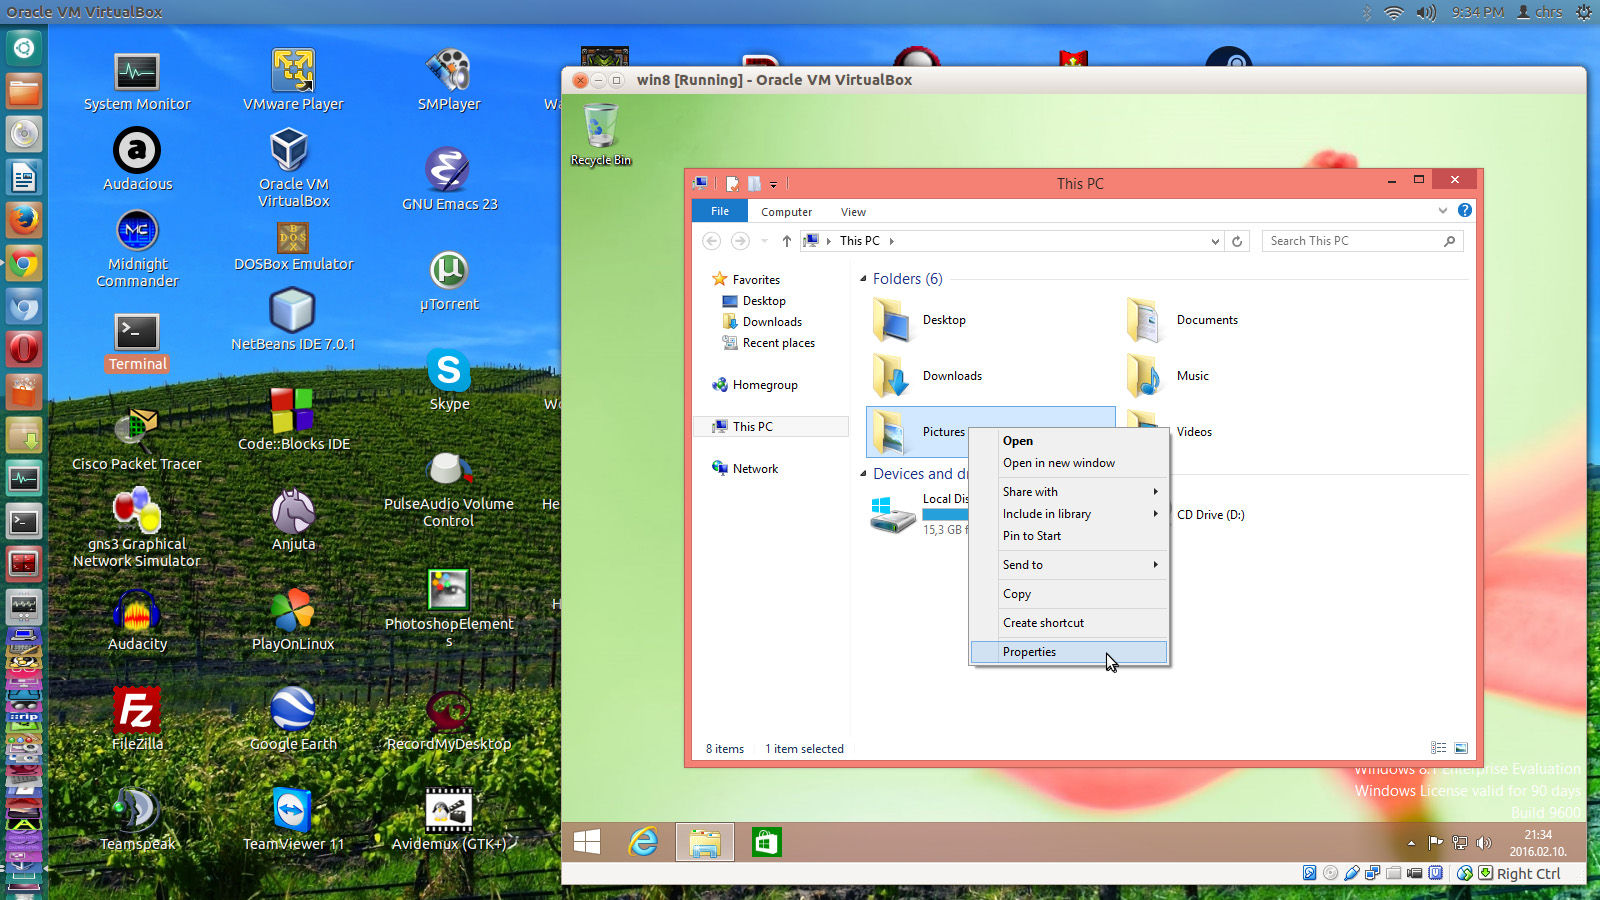This screenshot has height=900, width=1600.
Task: Open the File ribbon tab
Action: tap(720, 211)
